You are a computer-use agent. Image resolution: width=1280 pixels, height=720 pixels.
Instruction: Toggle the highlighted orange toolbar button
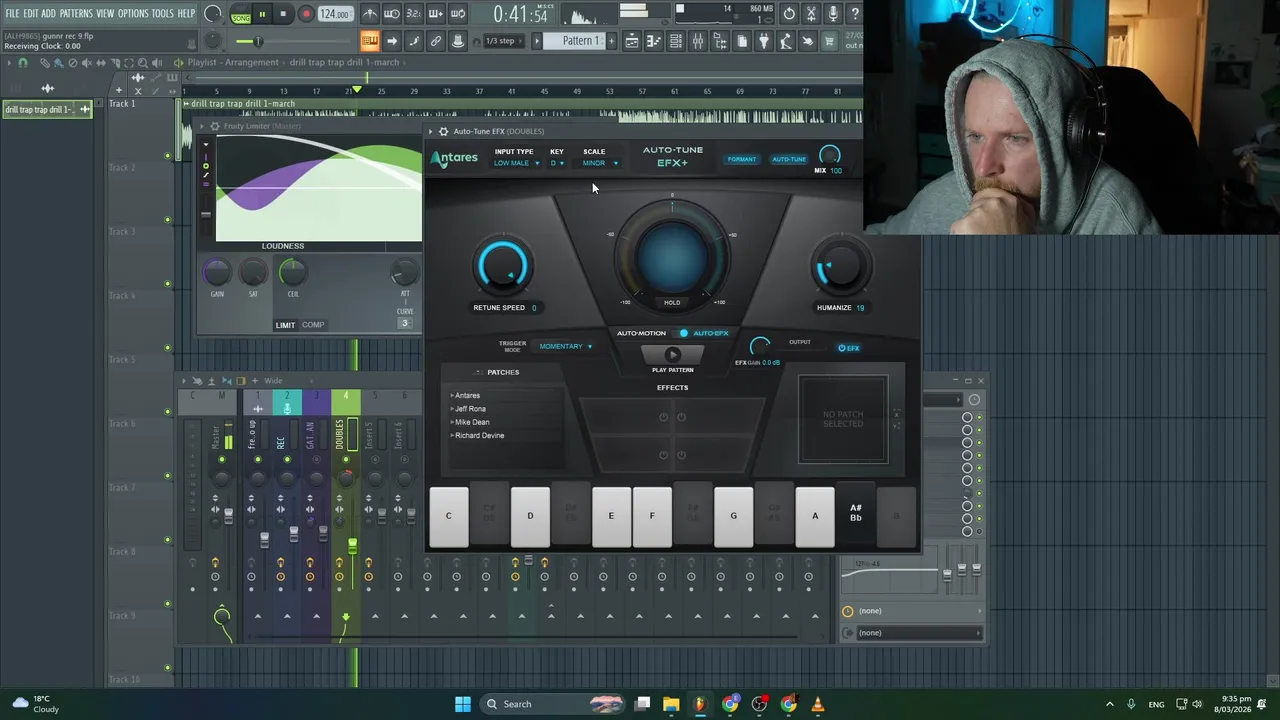click(370, 41)
